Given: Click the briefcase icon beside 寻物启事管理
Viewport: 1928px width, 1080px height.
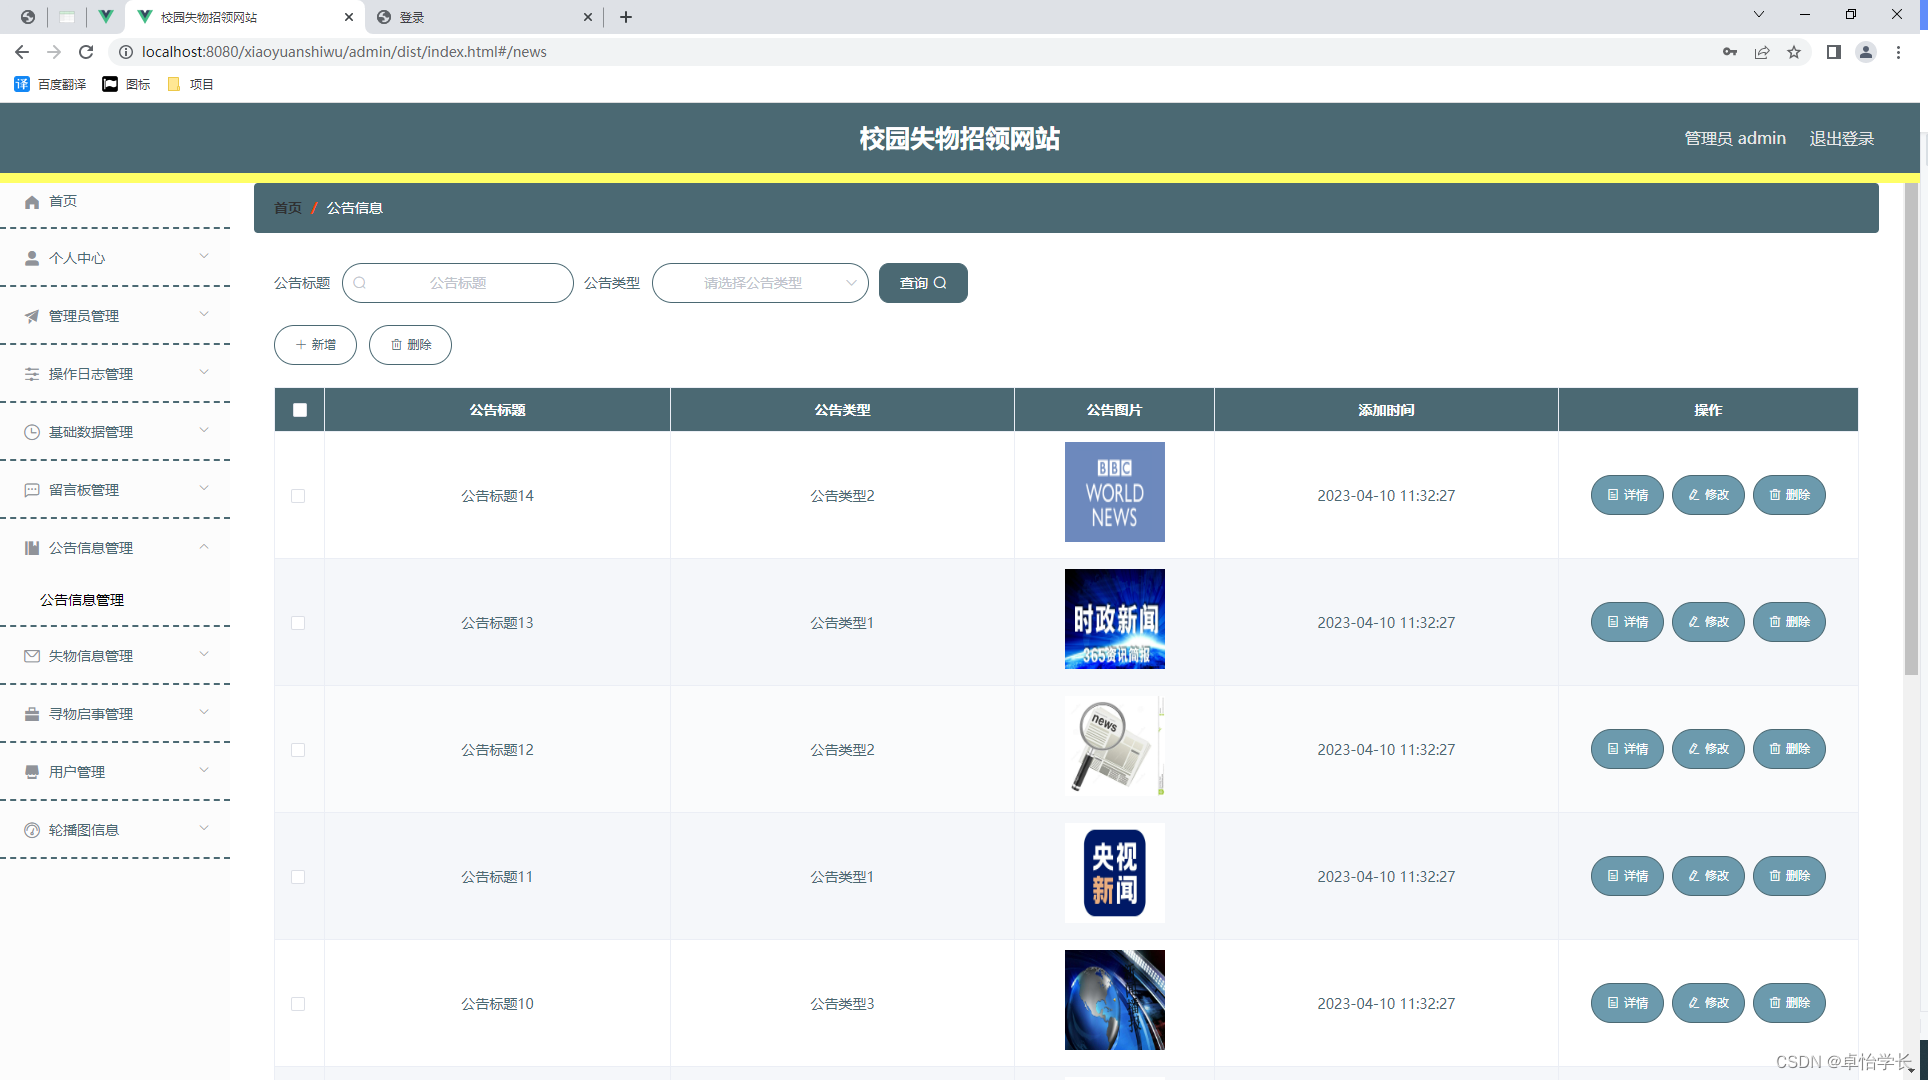Looking at the screenshot, I should pyautogui.click(x=32, y=714).
